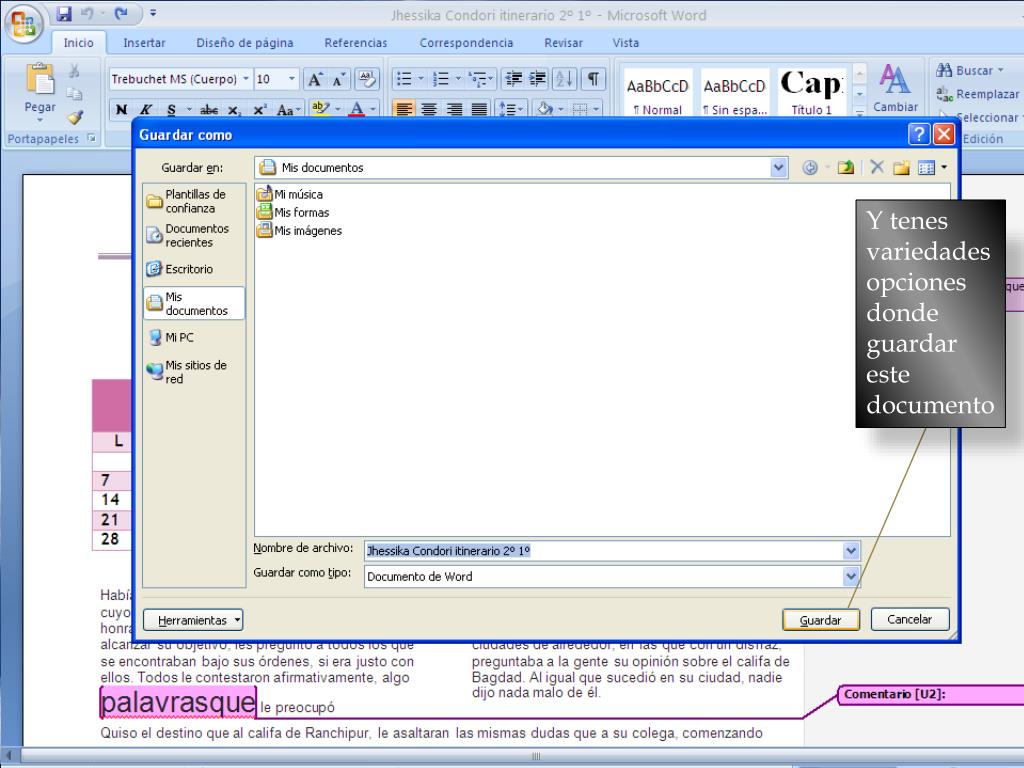Open the Guardar como tipo dropdown
The image size is (1024, 768).
click(x=851, y=576)
